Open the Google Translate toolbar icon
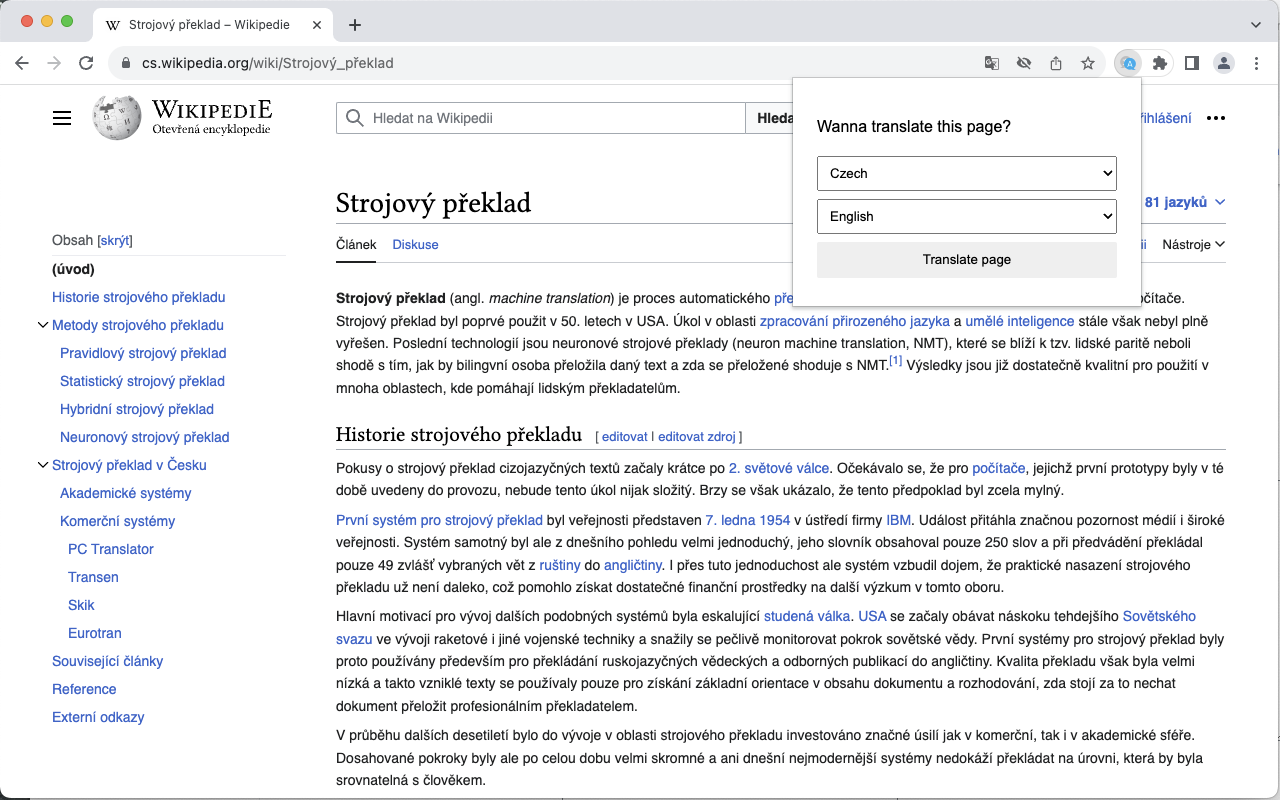 point(991,62)
